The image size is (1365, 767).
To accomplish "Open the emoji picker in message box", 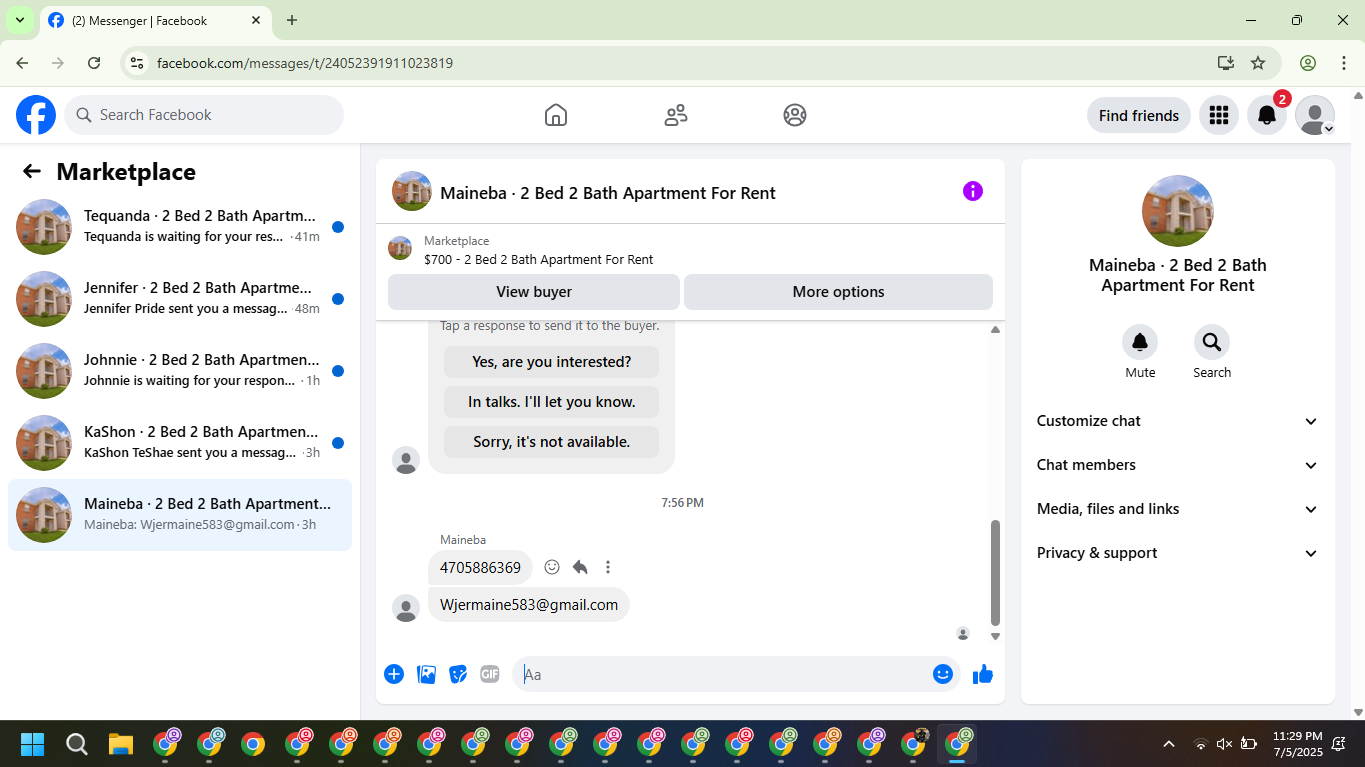I will [942, 674].
